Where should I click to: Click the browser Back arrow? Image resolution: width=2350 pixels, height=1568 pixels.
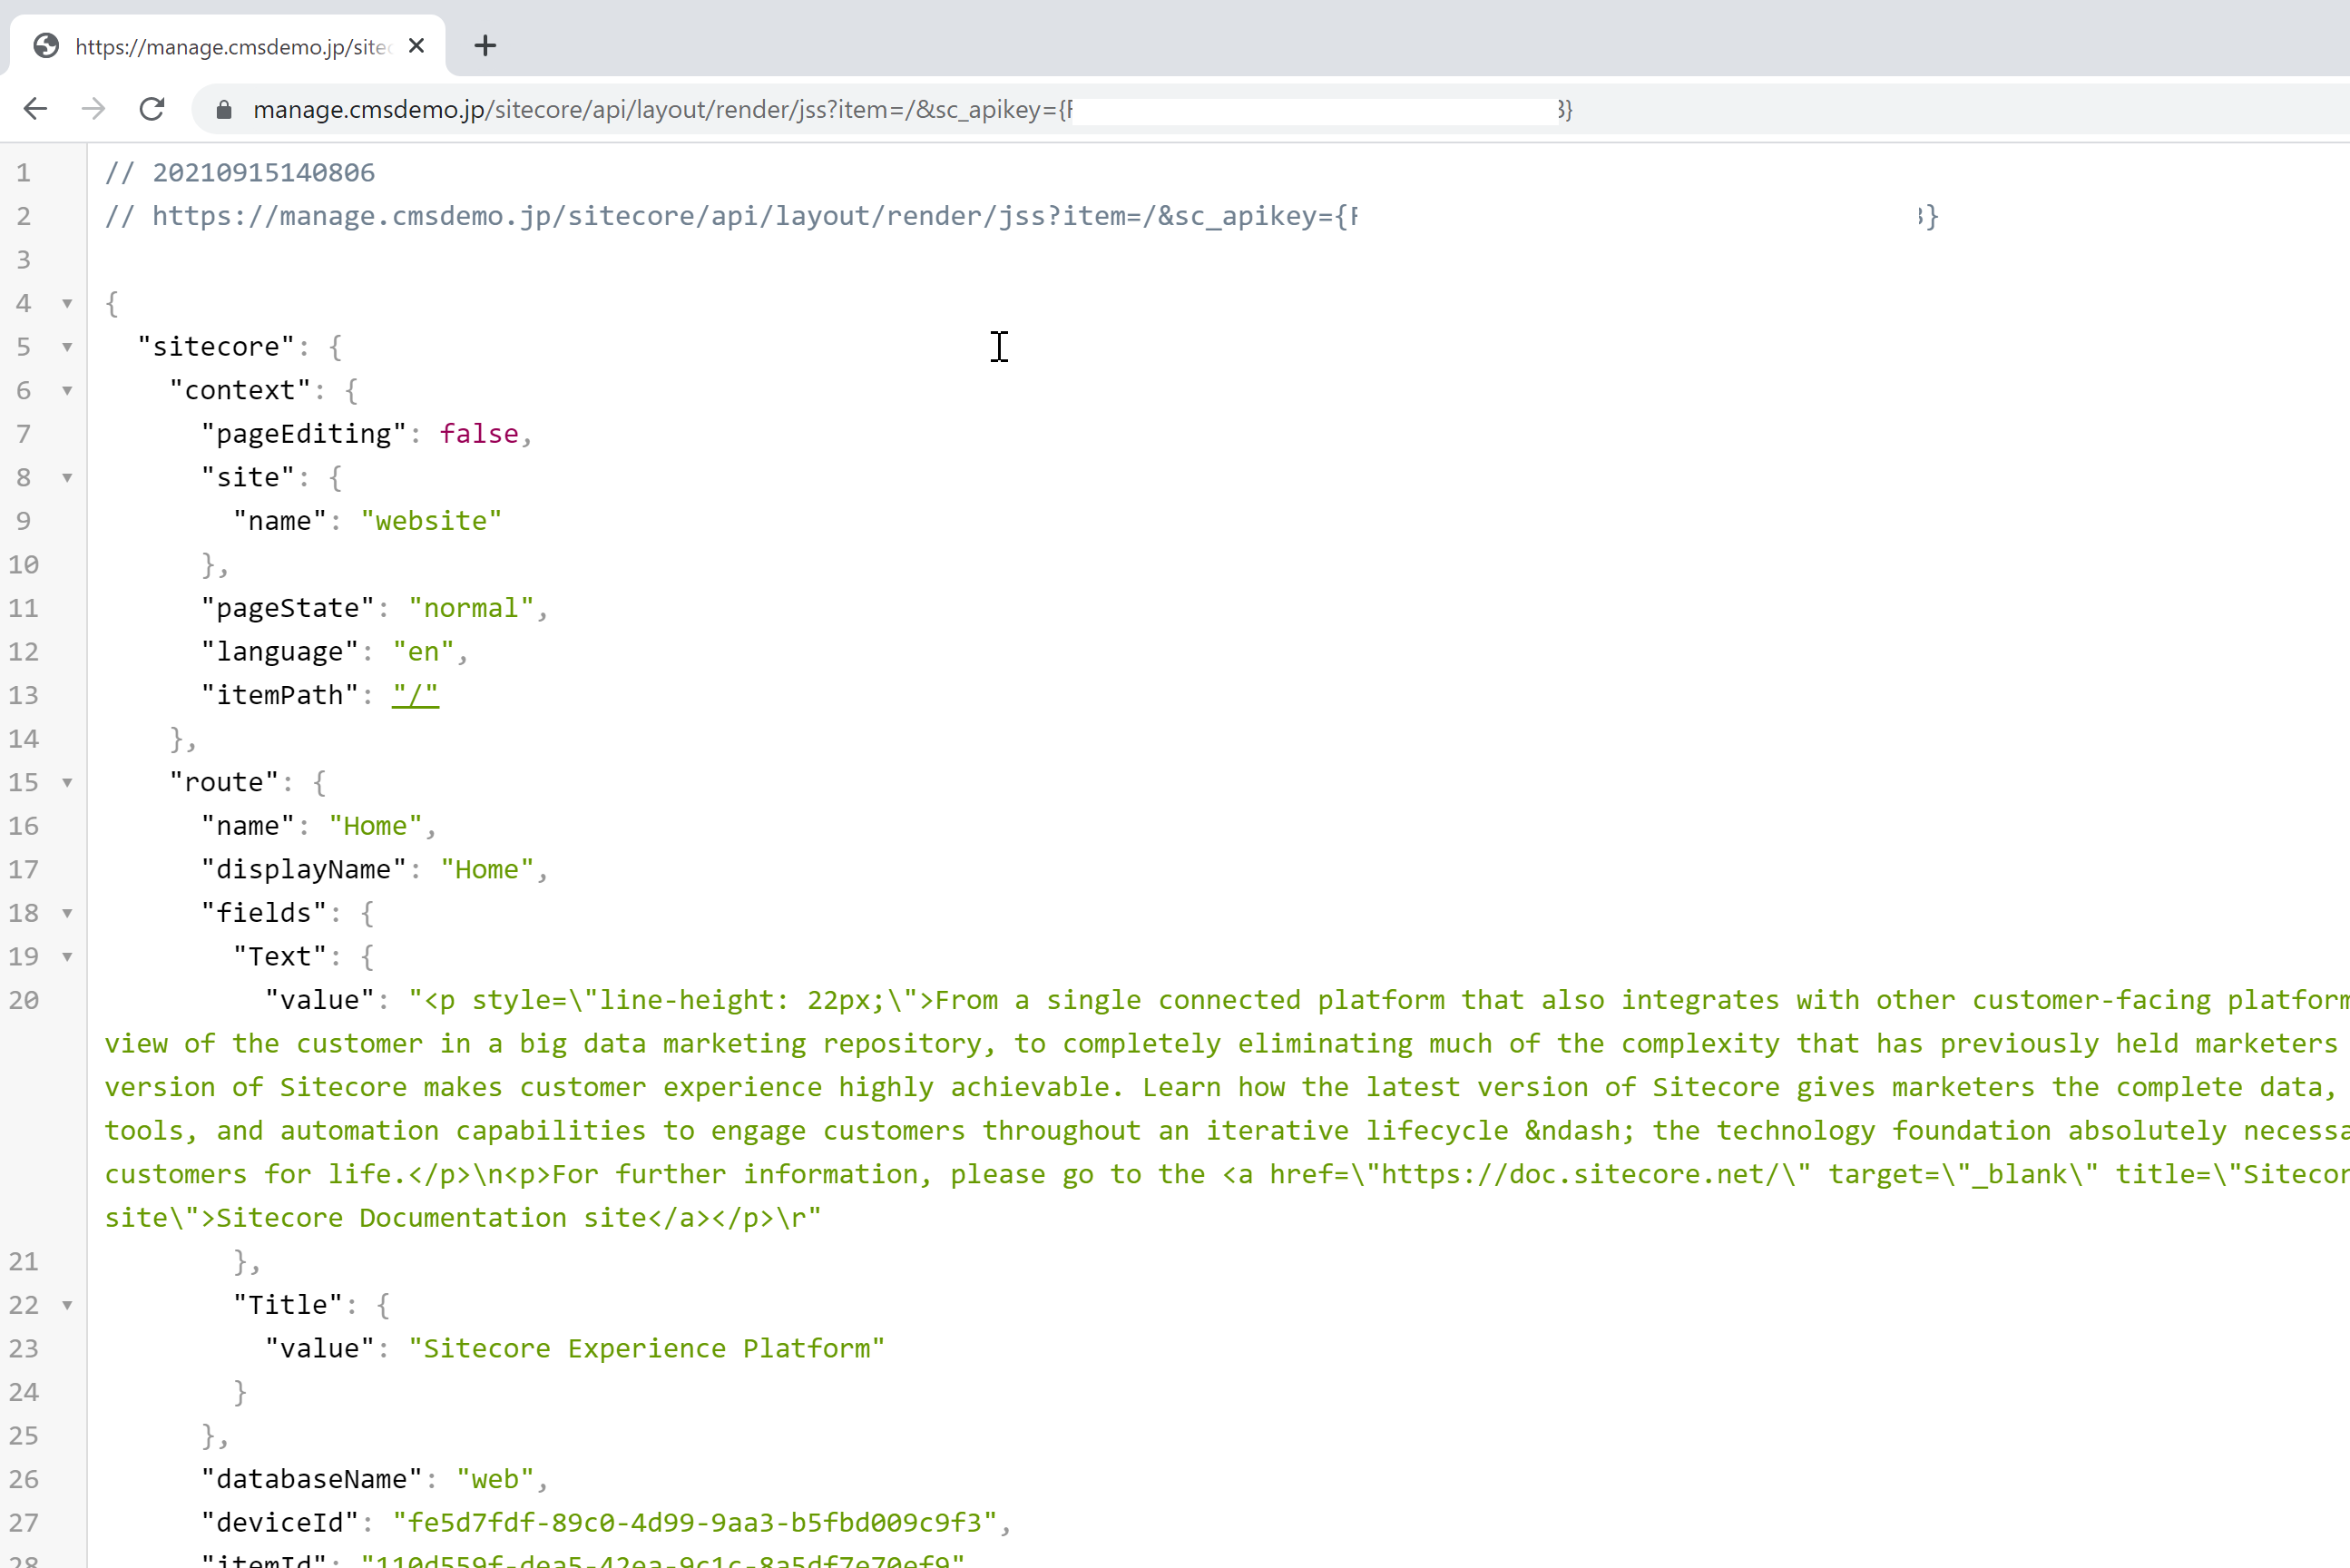[x=35, y=109]
